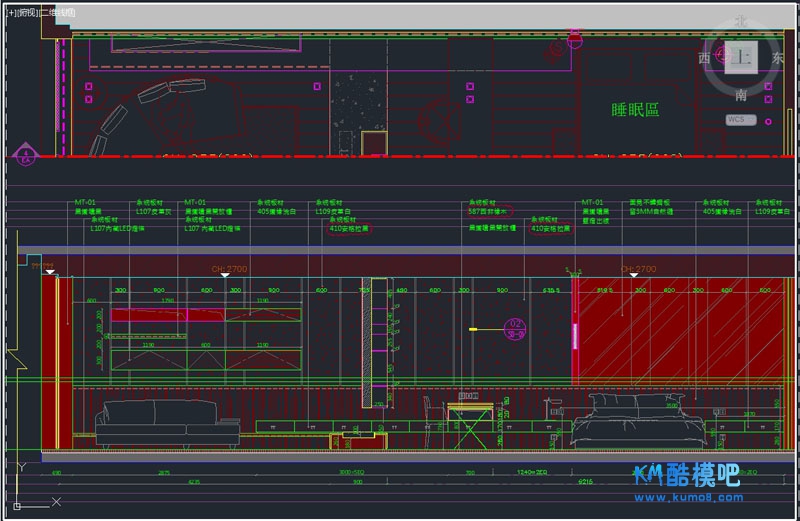Click the ViewCube north label 北

[741, 21]
